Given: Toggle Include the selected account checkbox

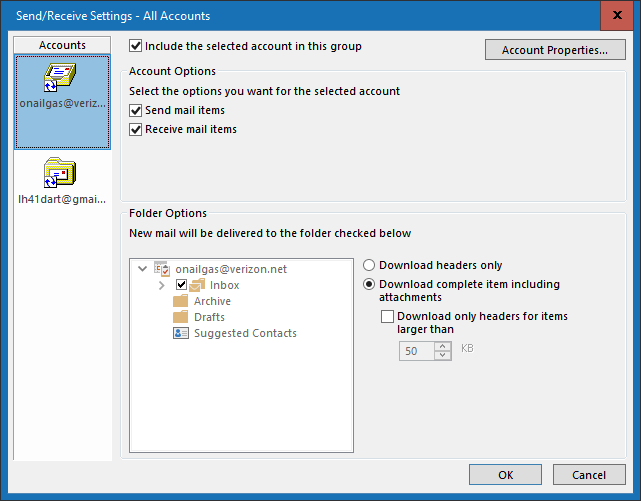Looking at the screenshot, I should coord(136,46).
